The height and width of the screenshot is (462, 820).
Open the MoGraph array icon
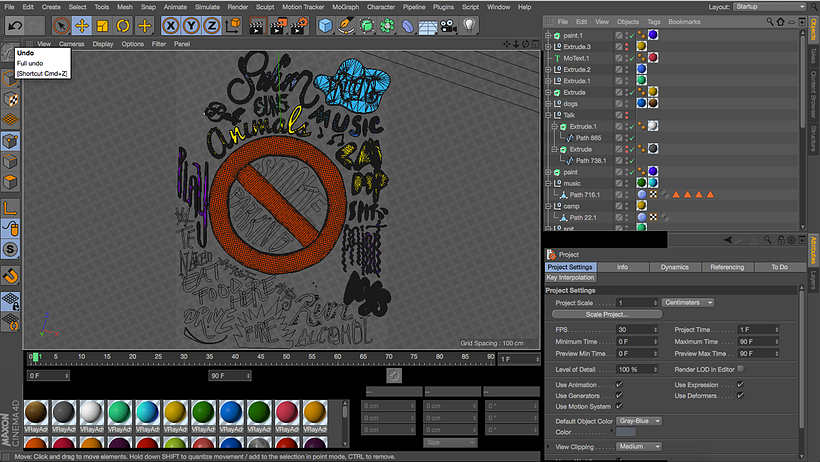click(387, 25)
